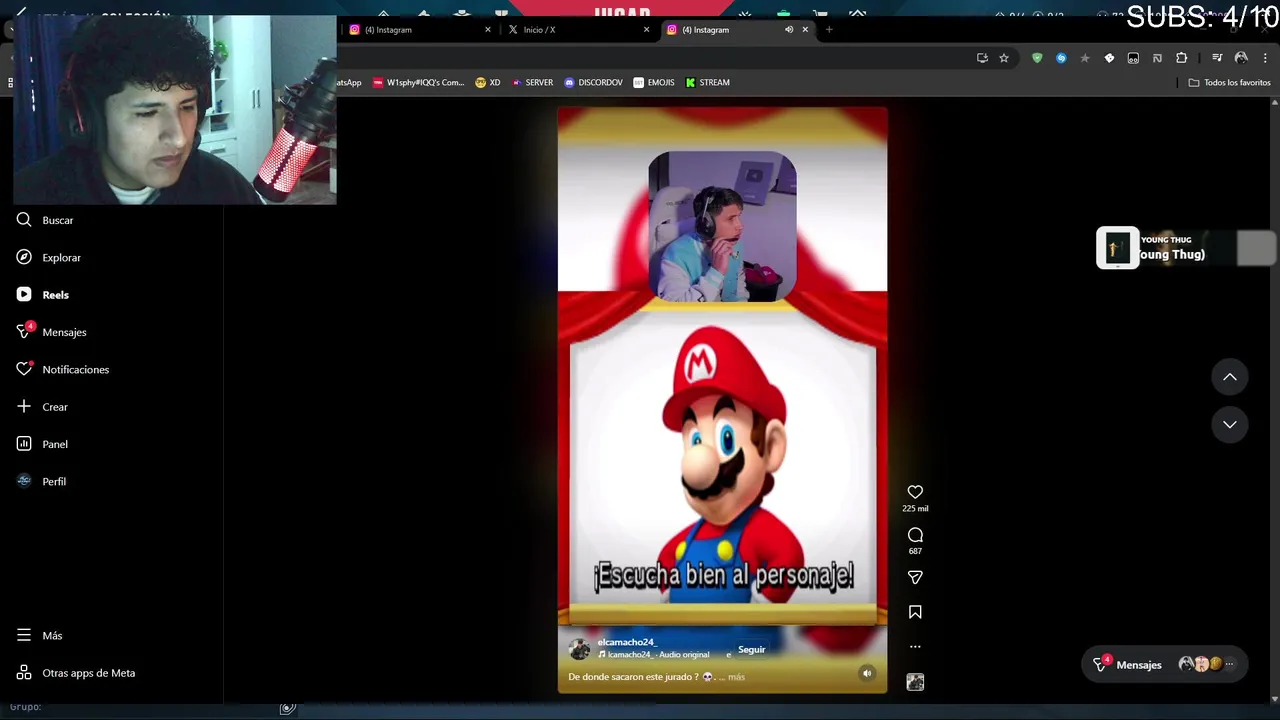Screen dimensions: 1280x720
Task: Open the reel audio thumbnail
Action: (915, 682)
